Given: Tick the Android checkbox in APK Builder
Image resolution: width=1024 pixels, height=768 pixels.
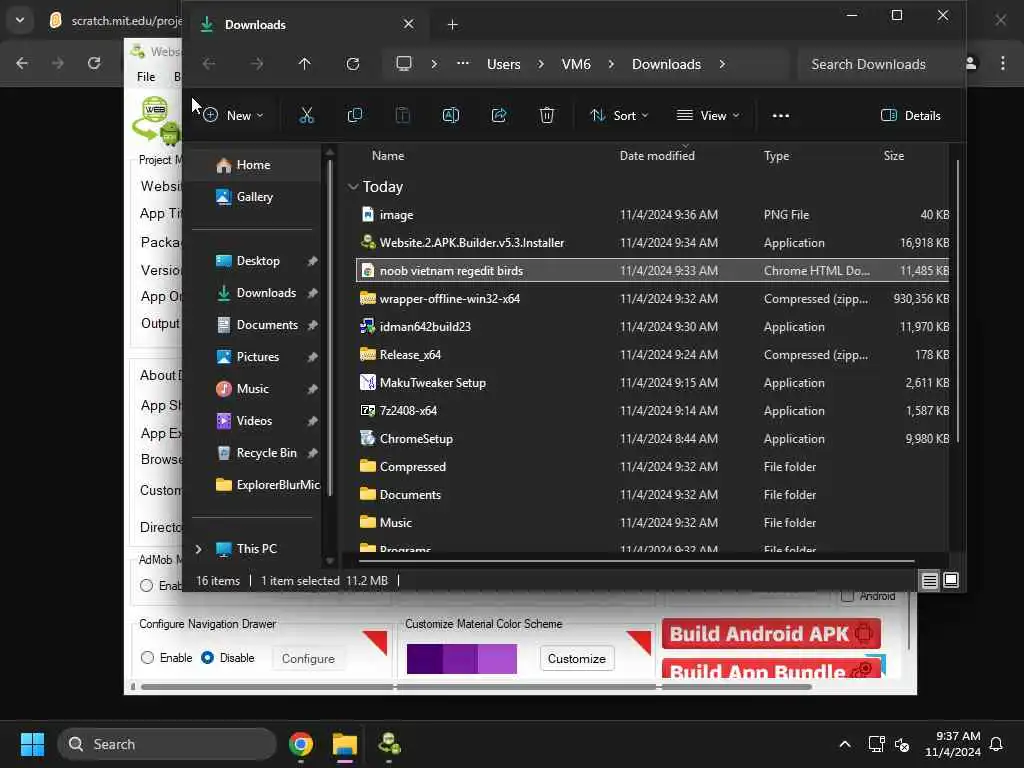Looking at the screenshot, I should click(x=848, y=596).
